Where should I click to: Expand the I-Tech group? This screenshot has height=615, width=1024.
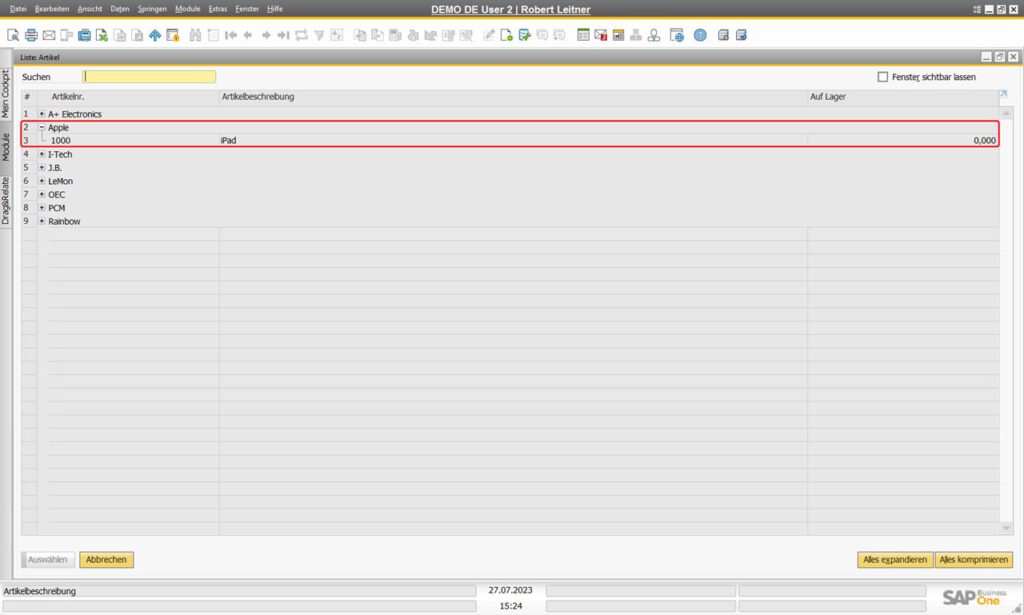click(42, 154)
